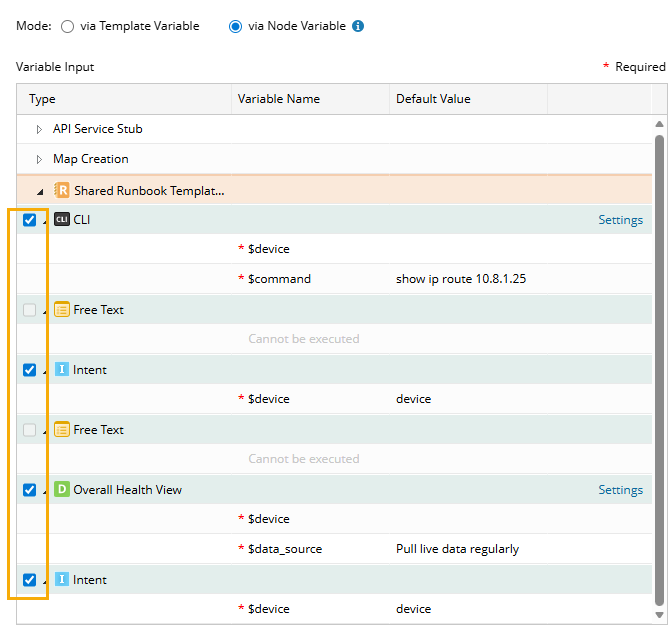Click the vertical scrollbar thumb
The height and width of the screenshot is (634, 671).
click(x=659, y=370)
